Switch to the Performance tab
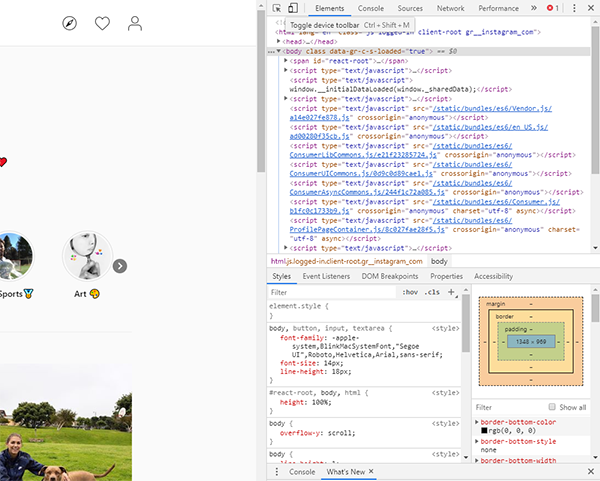Screen dimensions: 600x481 (498, 8)
